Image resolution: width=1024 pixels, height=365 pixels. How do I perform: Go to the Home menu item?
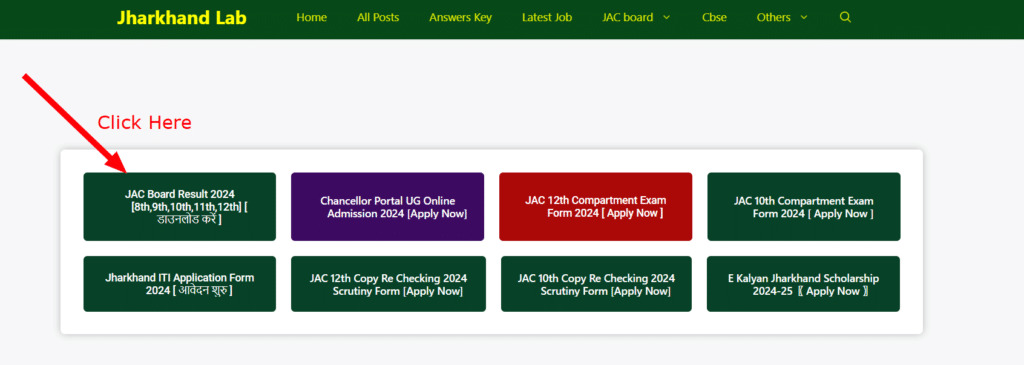[x=312, y=18]
